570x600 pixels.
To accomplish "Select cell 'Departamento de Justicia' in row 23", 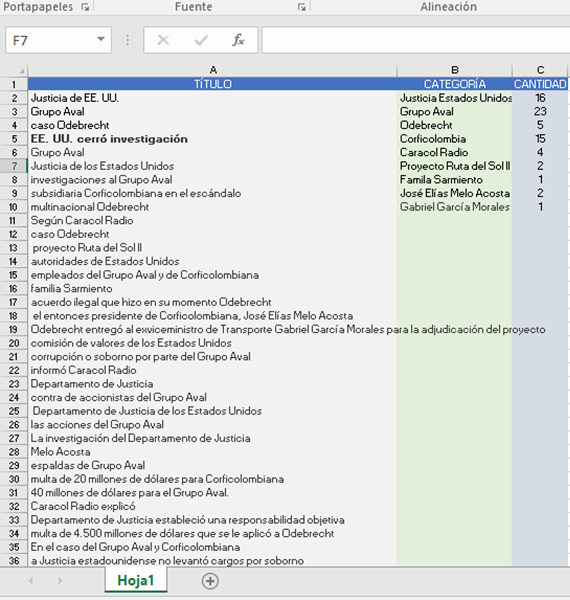I will (213, 384).
